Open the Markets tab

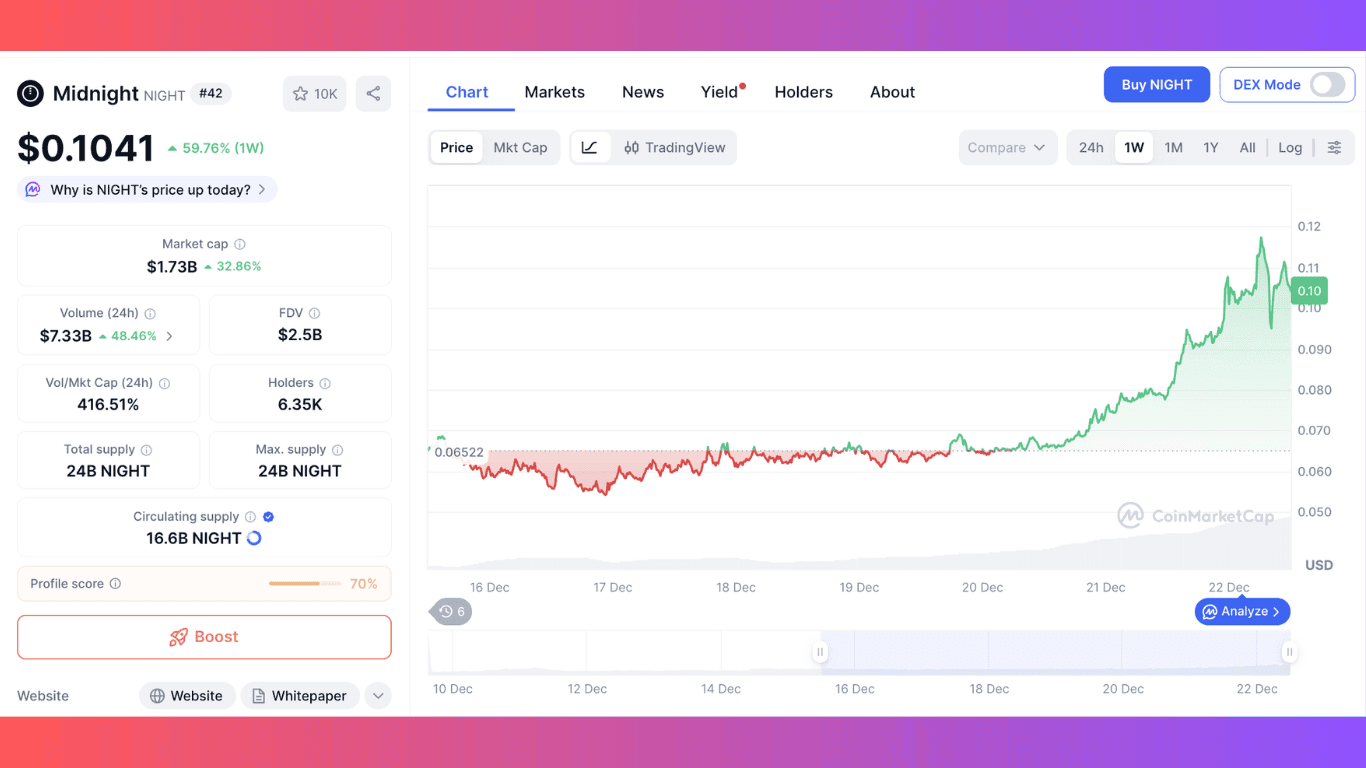[x=555, y=92]
